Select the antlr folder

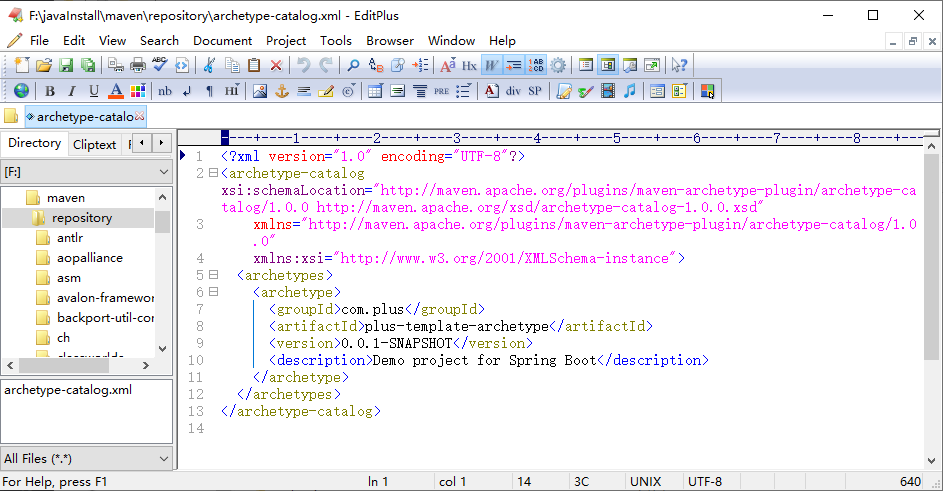tap(70, 238)
